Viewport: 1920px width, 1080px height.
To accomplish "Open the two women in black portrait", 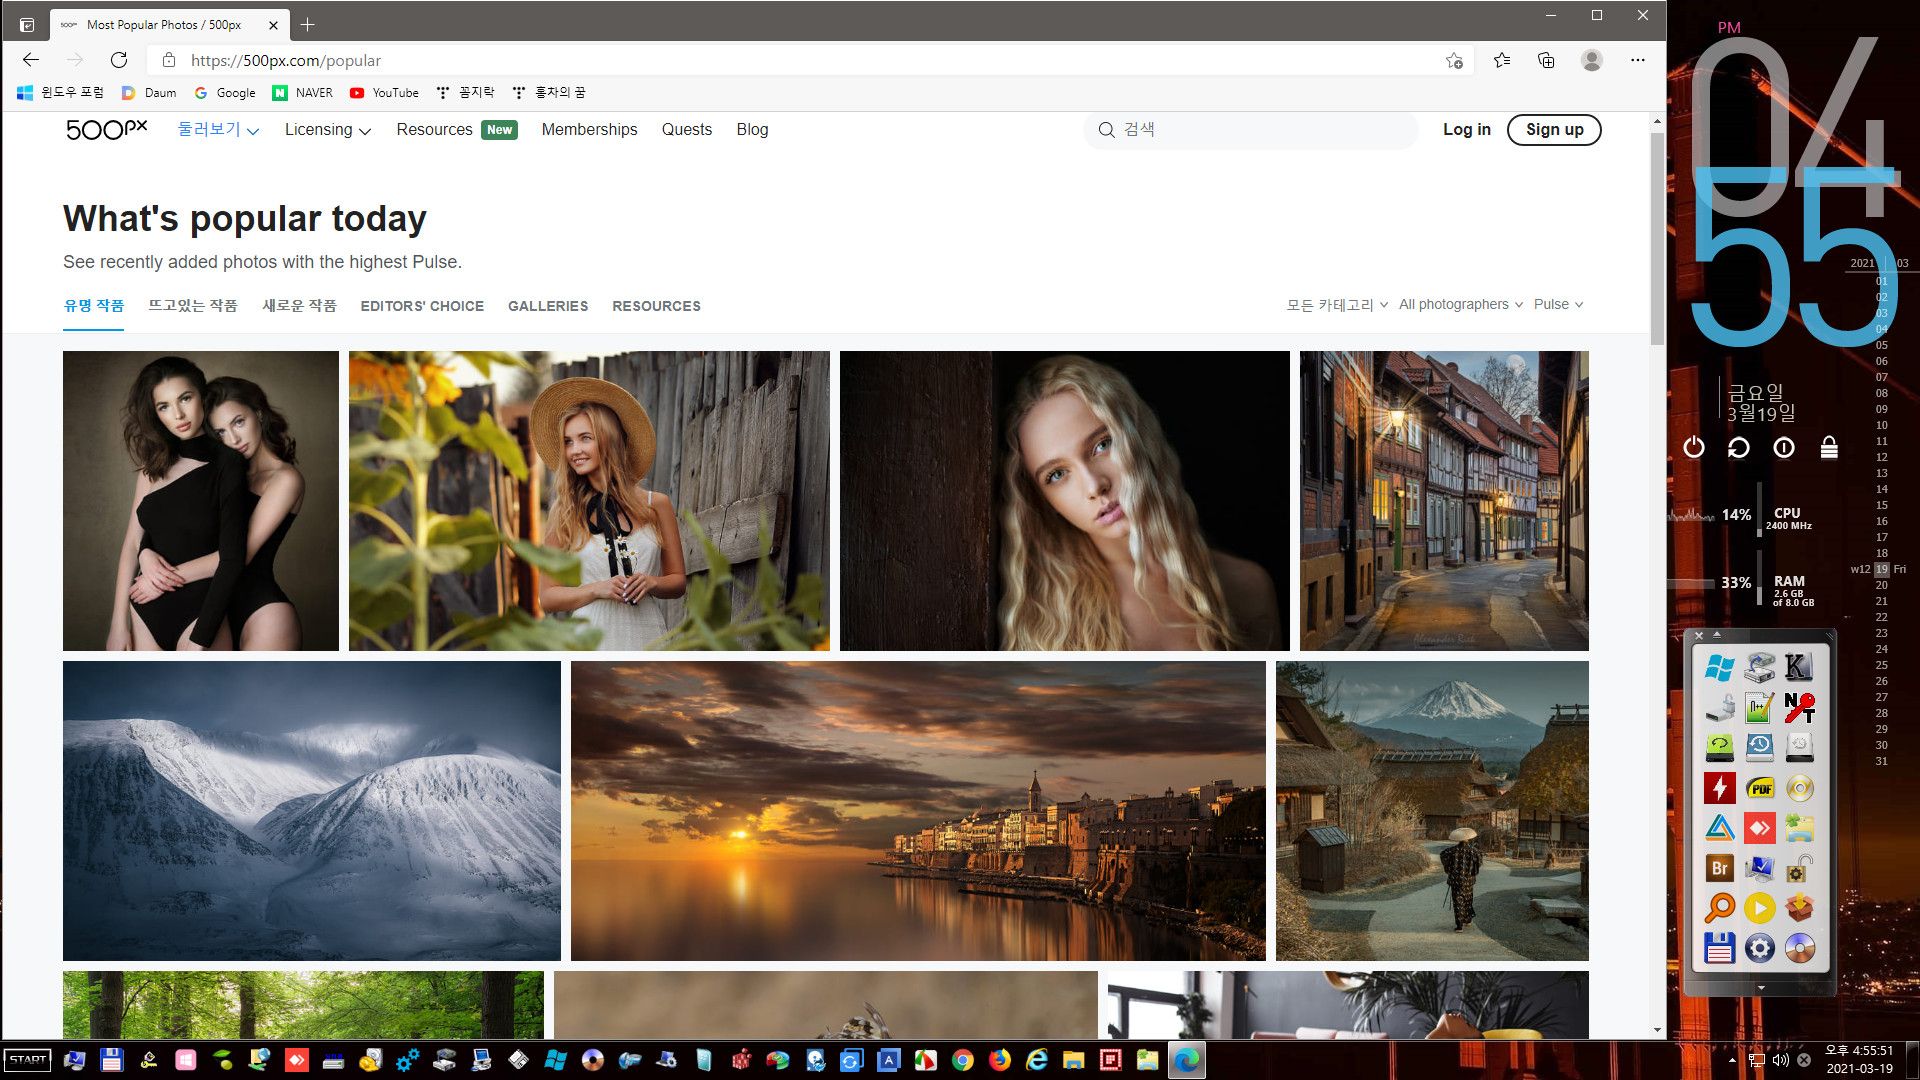I will [x=201, y=501].
